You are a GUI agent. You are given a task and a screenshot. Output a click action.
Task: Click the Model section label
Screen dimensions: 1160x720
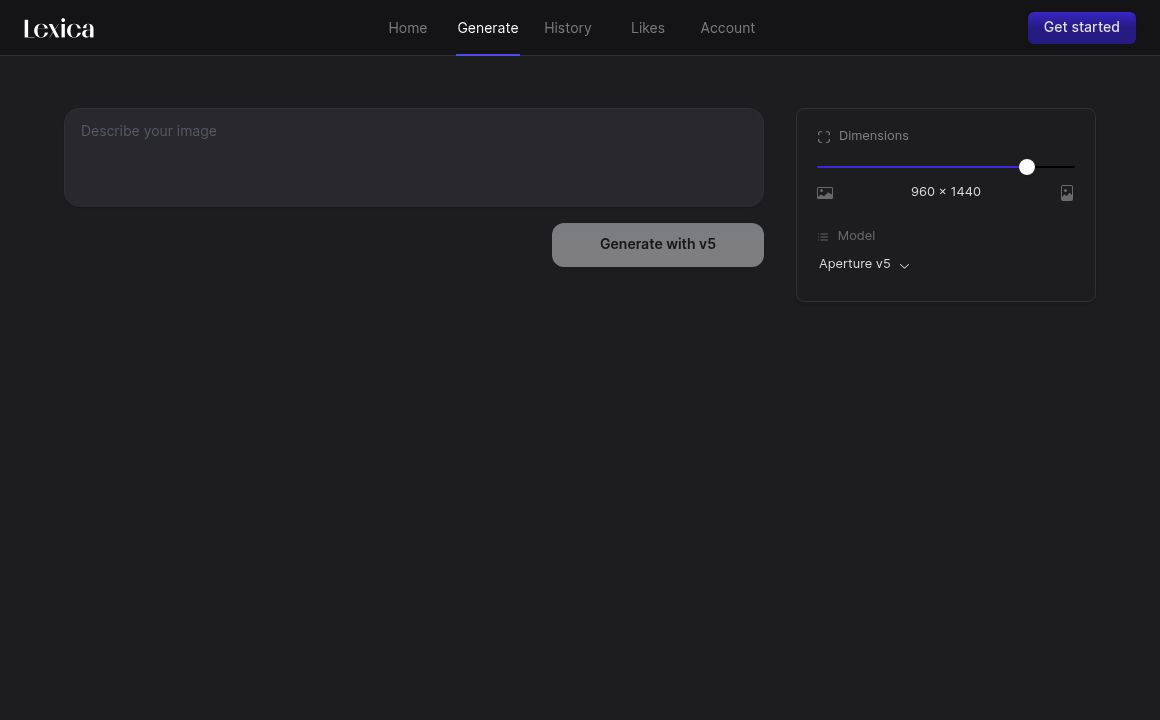(856, 236)
